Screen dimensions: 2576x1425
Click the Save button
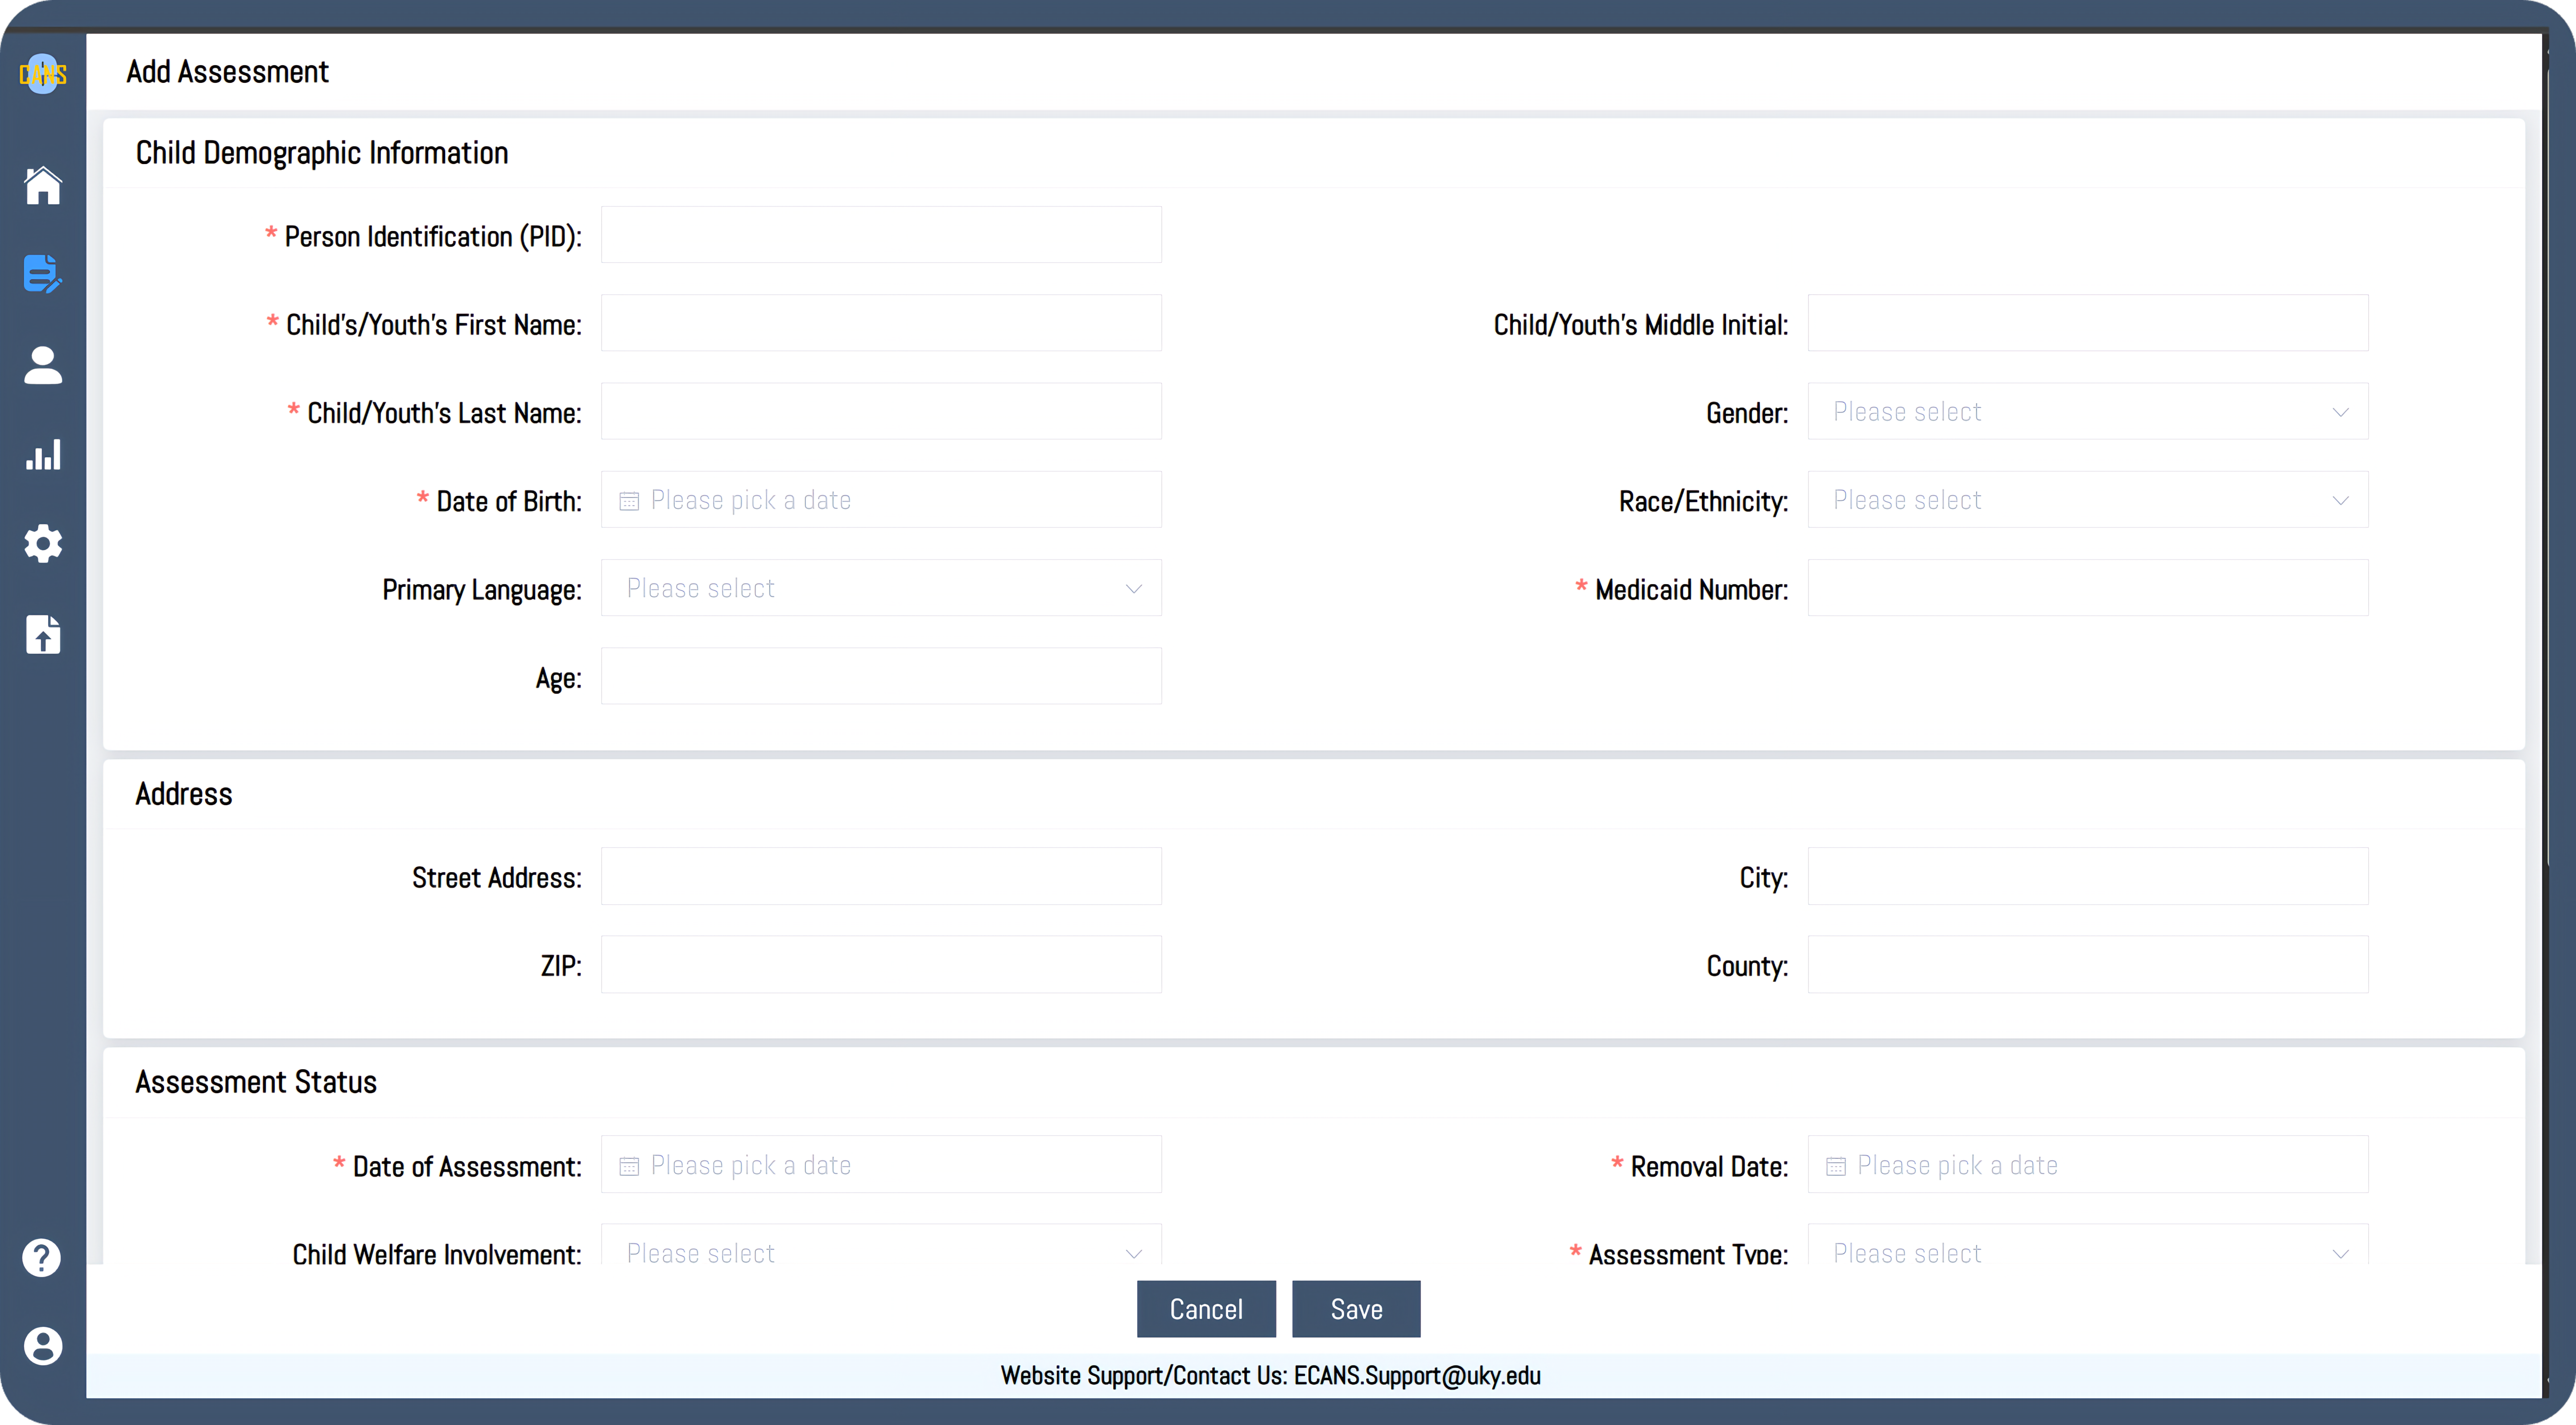pyautogui.click(x=1356, y=1309)
